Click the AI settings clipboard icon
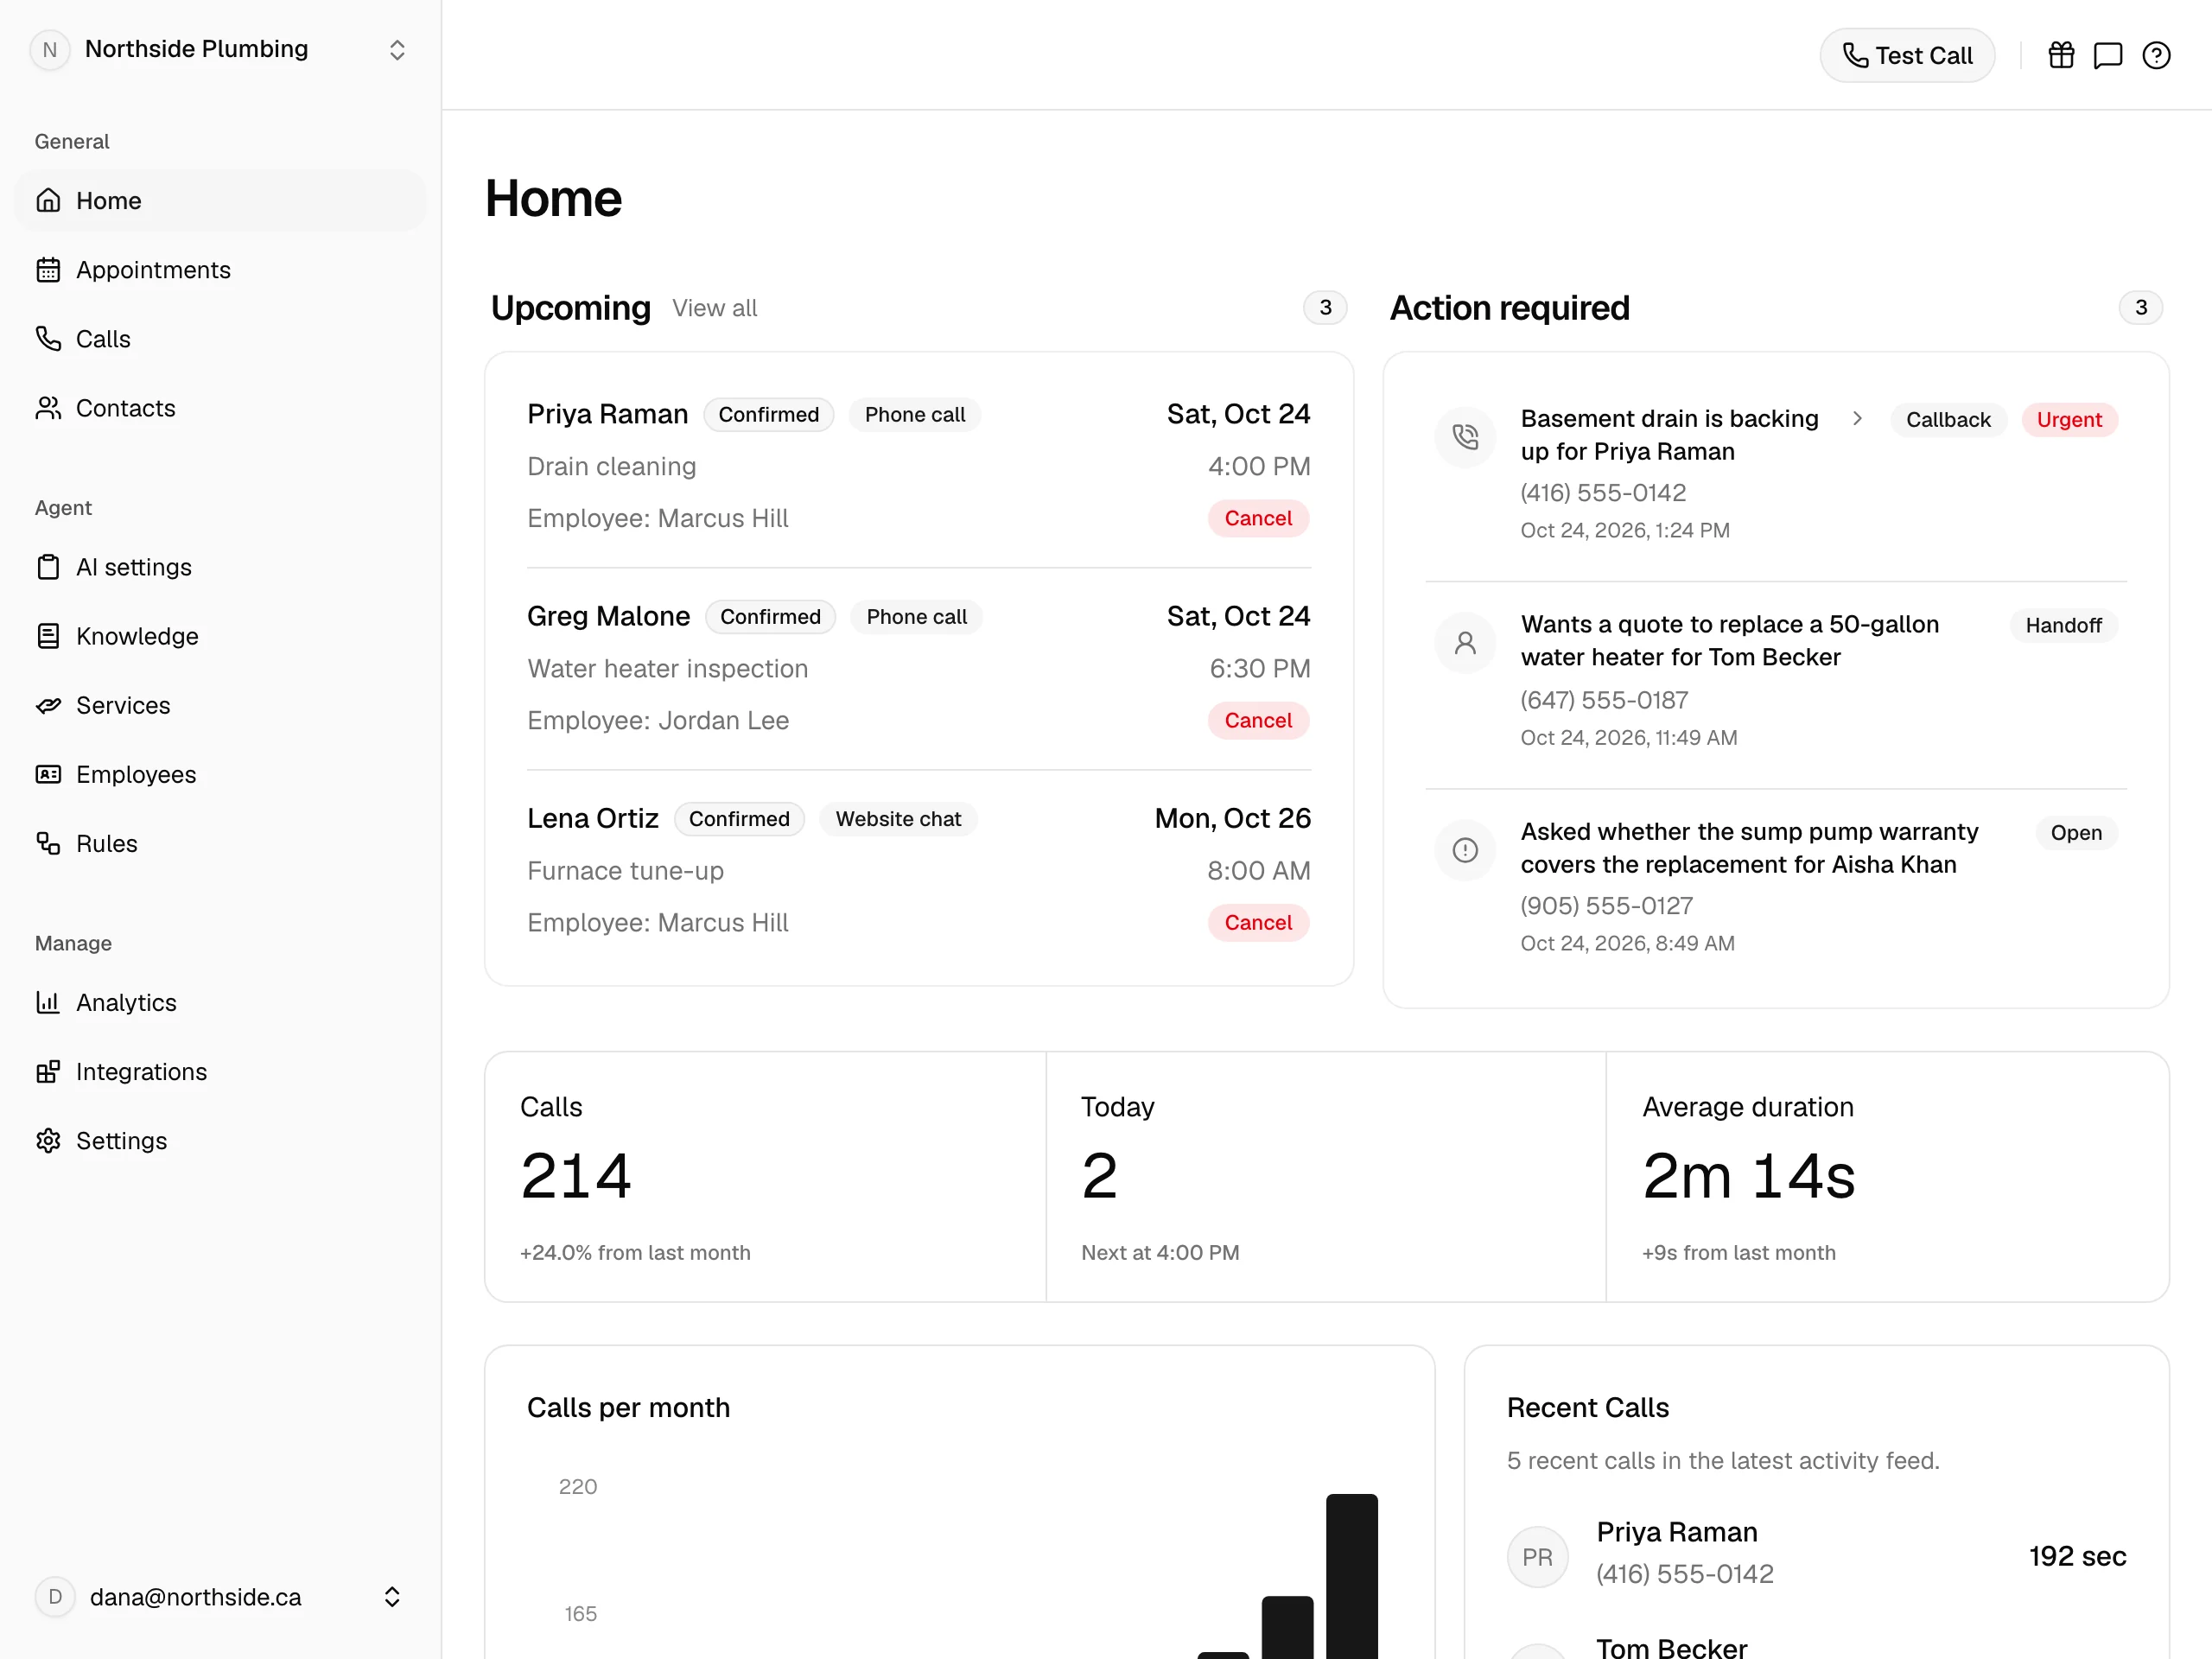This screenshot has height=1659, width=2212. click(48, 567)
